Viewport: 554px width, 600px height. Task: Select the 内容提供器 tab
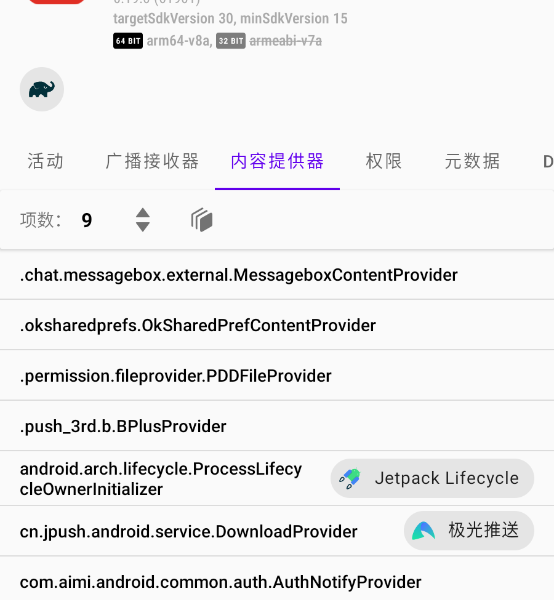277,161
